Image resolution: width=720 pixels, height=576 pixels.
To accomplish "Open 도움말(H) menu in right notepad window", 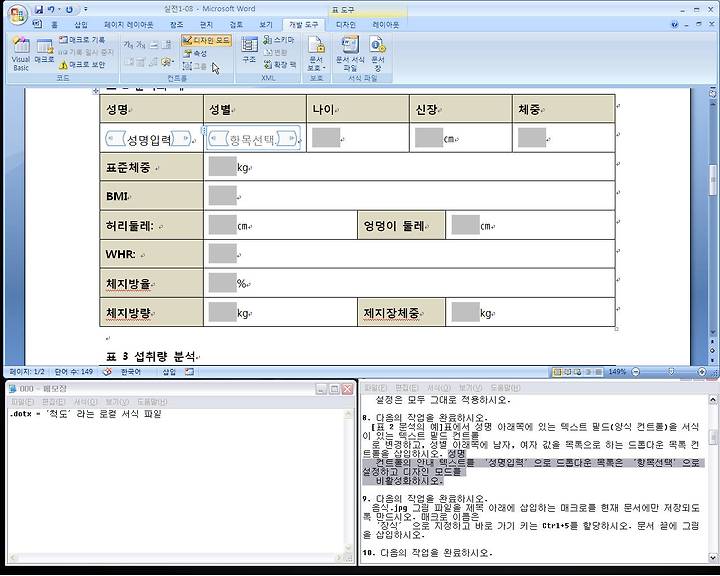I will click(x=505, y=388).
